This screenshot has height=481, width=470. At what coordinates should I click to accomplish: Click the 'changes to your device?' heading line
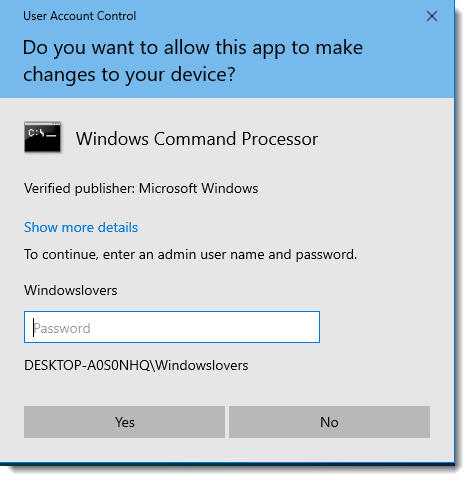pyautogui.click(x=129, y=74)
